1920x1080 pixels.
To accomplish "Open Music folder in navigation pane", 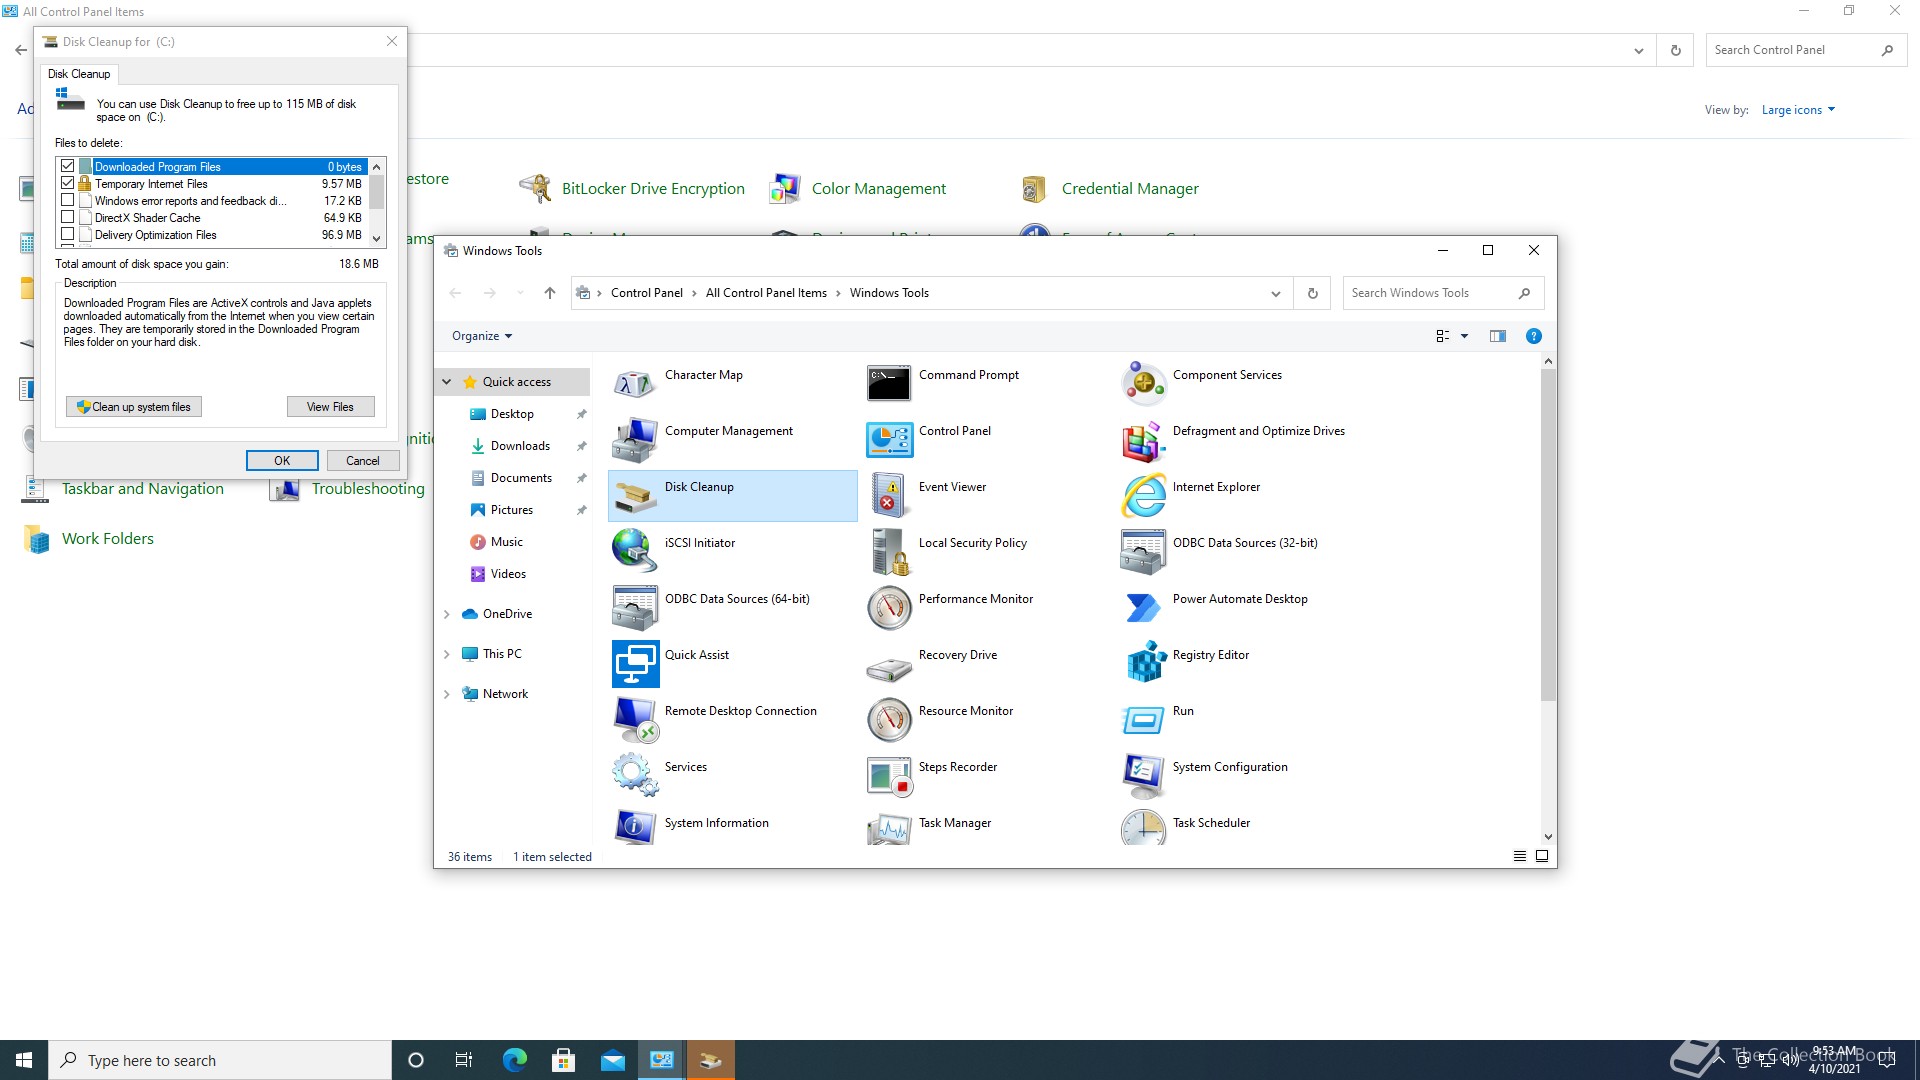I will pyautogui.click(x=507, y=542).
